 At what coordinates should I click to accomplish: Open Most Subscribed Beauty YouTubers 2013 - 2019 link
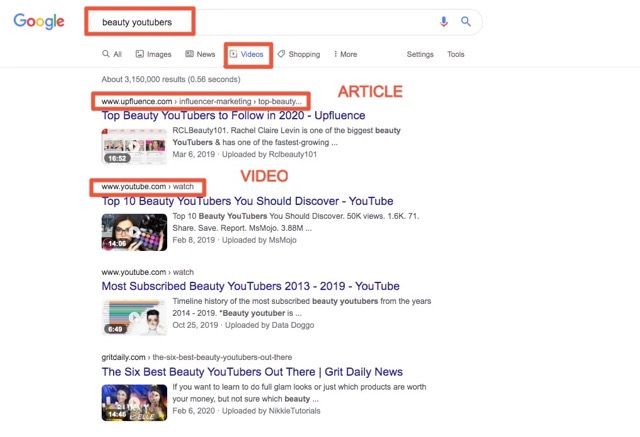[x=251, y=286]
